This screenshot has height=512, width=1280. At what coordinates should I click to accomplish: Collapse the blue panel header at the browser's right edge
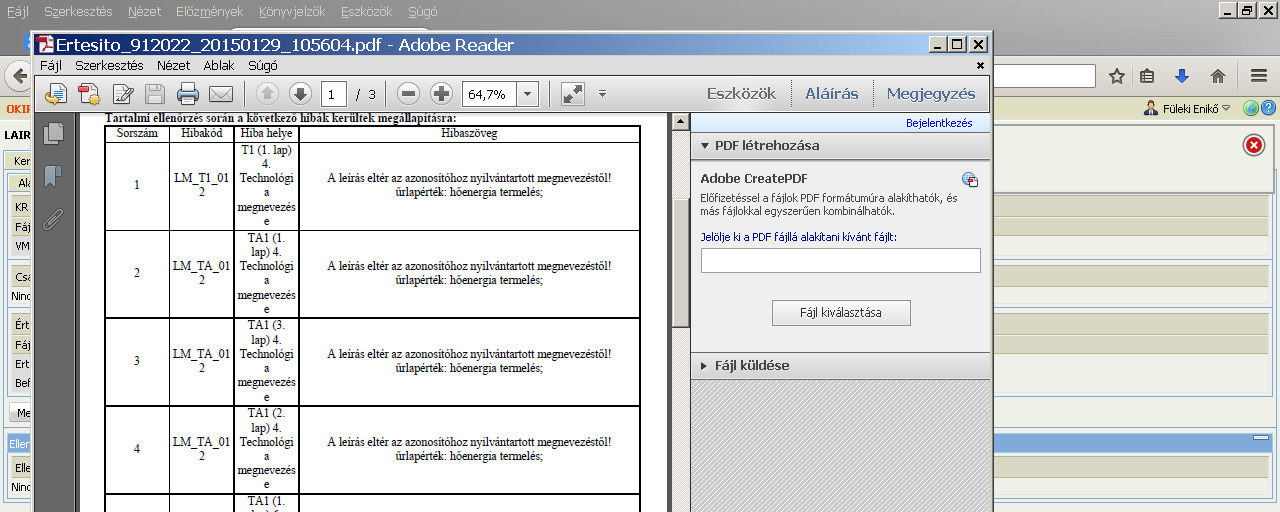tap(1260, 439)
